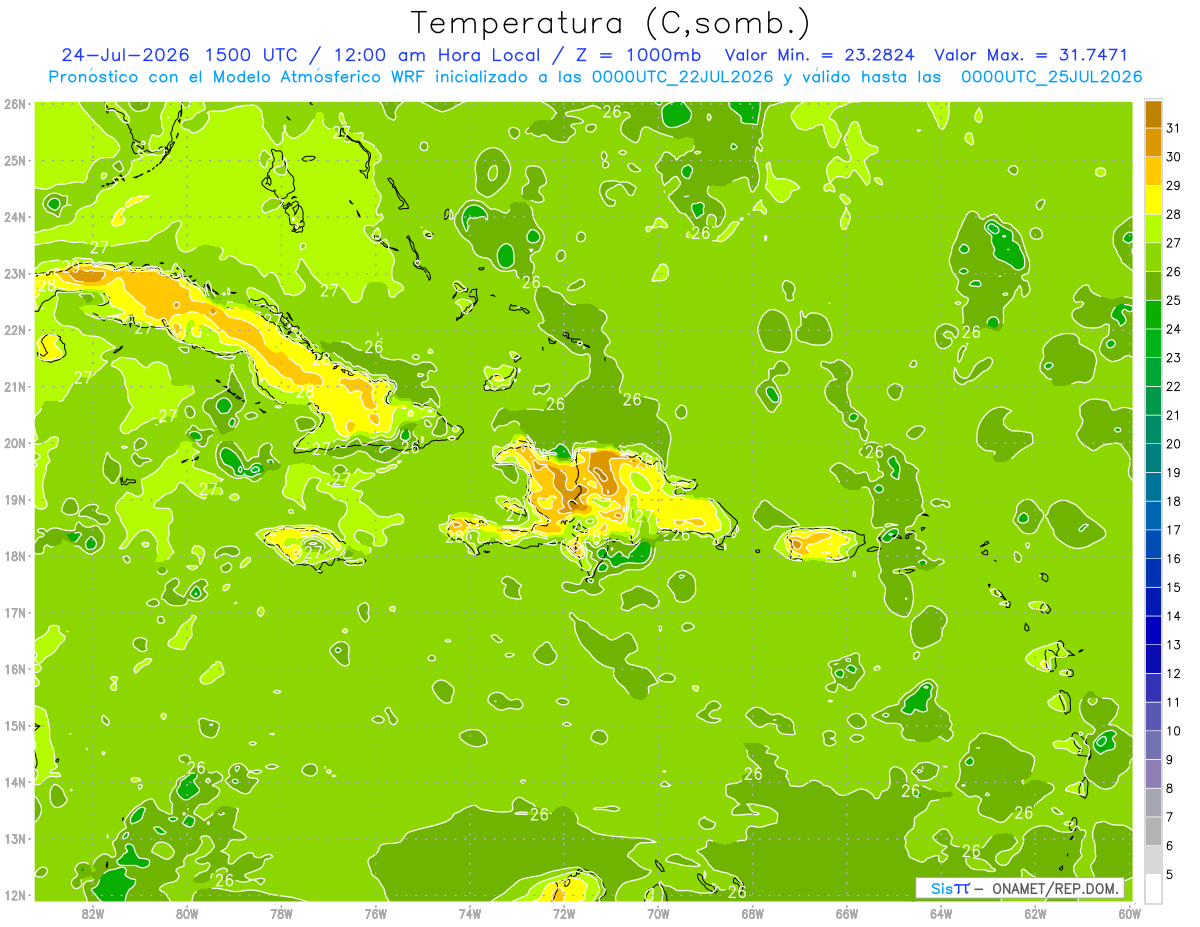Click the gray swatch between 6 and 7
Screen dimensions: 1200x927
pyautogui.click(x=1153, y=831)
